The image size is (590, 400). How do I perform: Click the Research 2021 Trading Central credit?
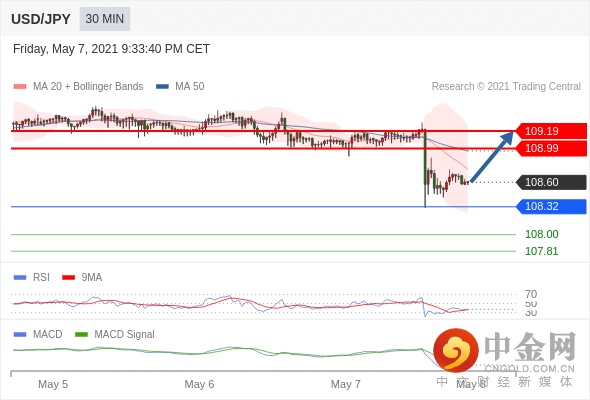[506, 87]
